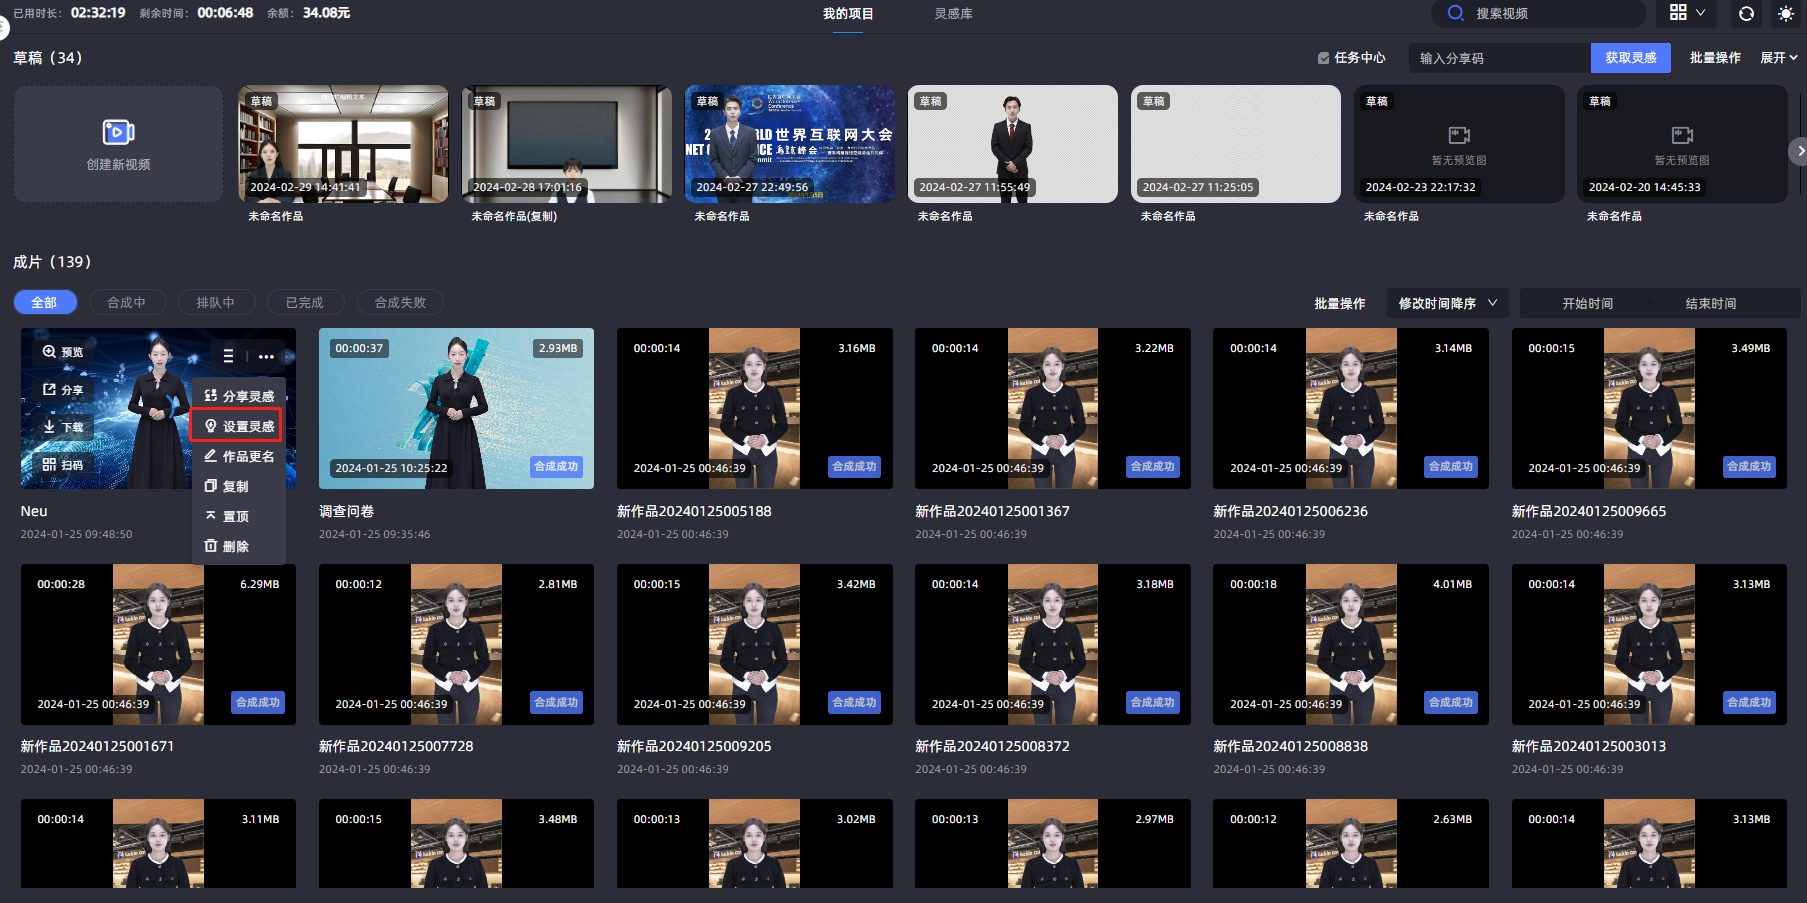The image size is (1807, 903).
Task: Filter finished videos by 全部
Action: 44,302
